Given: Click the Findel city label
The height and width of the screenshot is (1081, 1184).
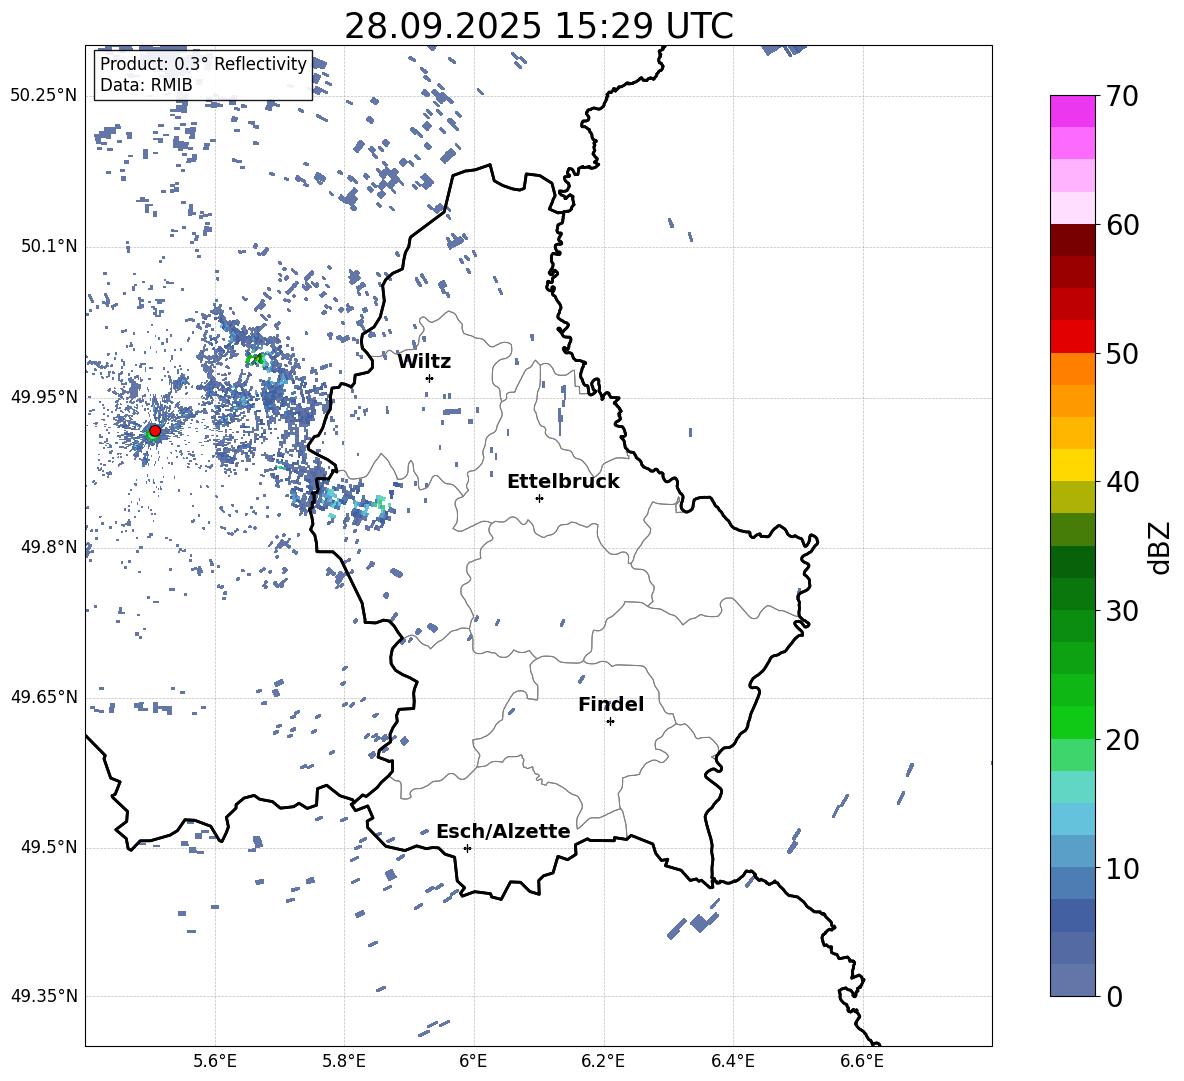Looking at the screenshot, I should pyautogui.click(x=611, y=704).
